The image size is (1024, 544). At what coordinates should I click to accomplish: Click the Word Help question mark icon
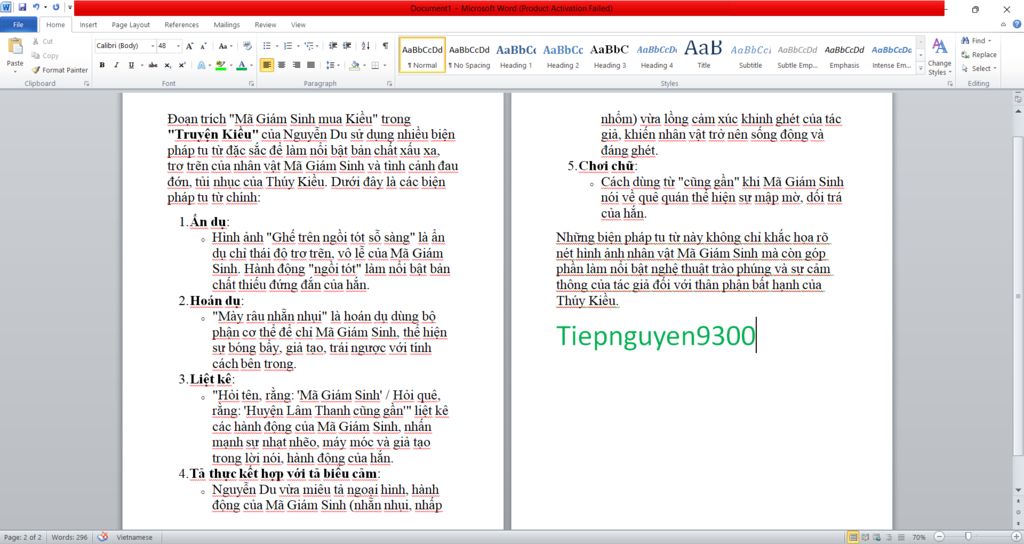1017,24
